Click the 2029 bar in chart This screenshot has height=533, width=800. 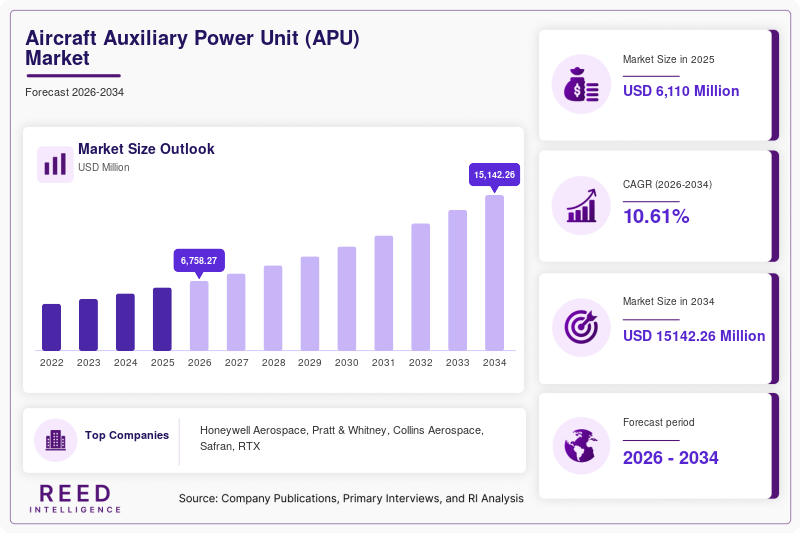310,303
